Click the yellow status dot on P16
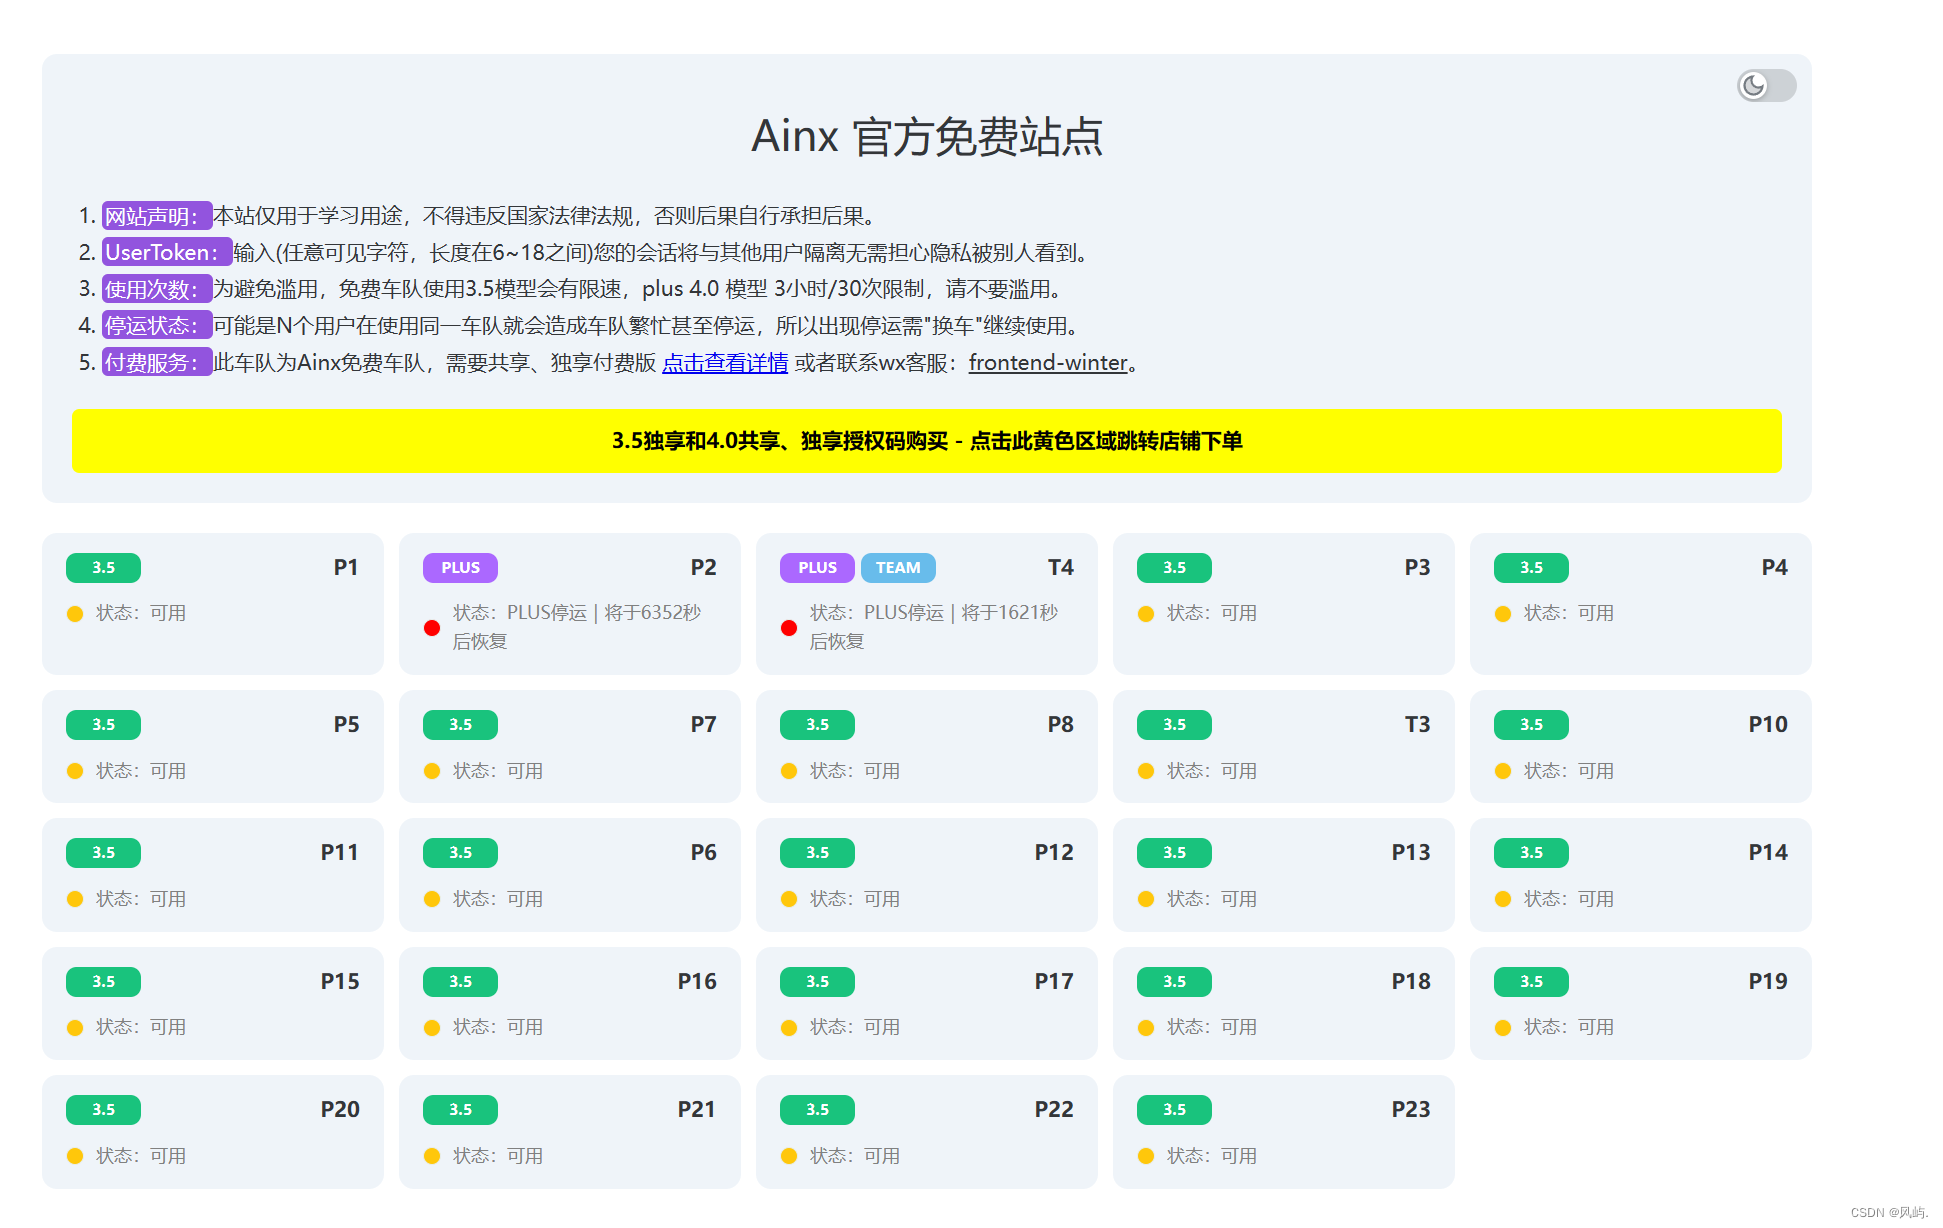Image resolution: width=1943 pixels, height=1228 pixels. pyautogui.click(x=432, y=1028)
